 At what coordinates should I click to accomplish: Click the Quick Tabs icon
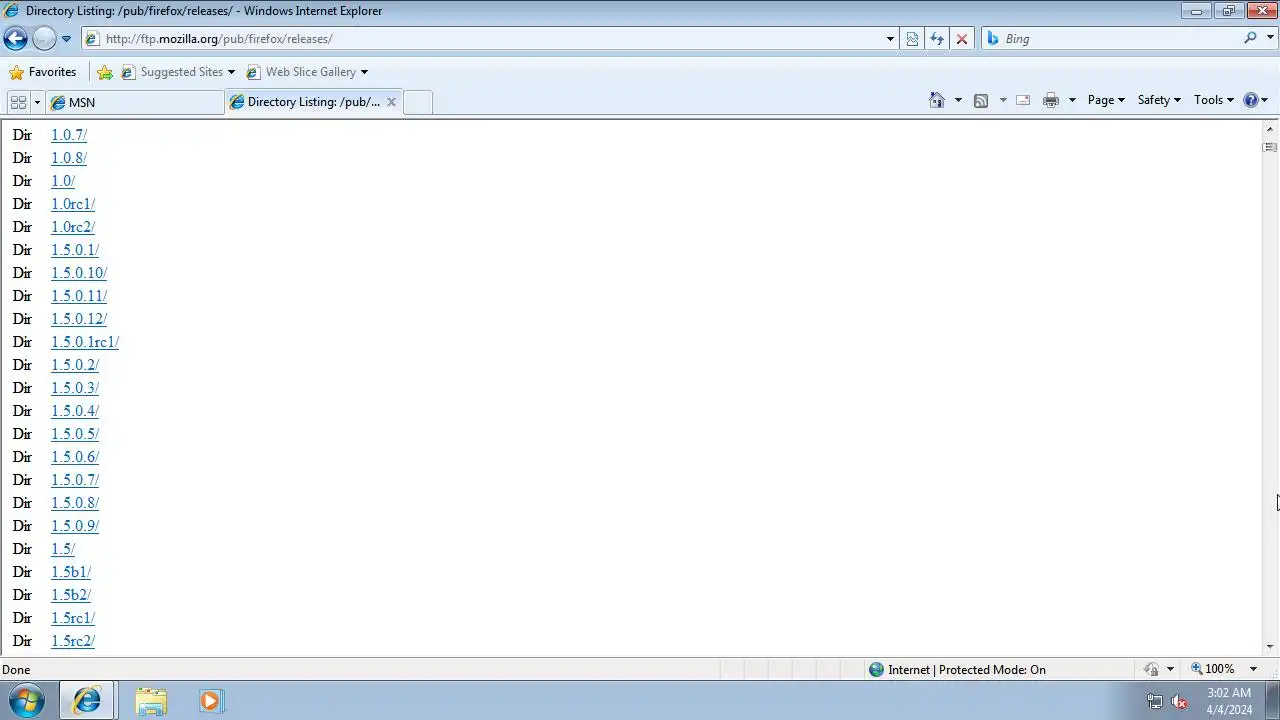click(18, 102)
